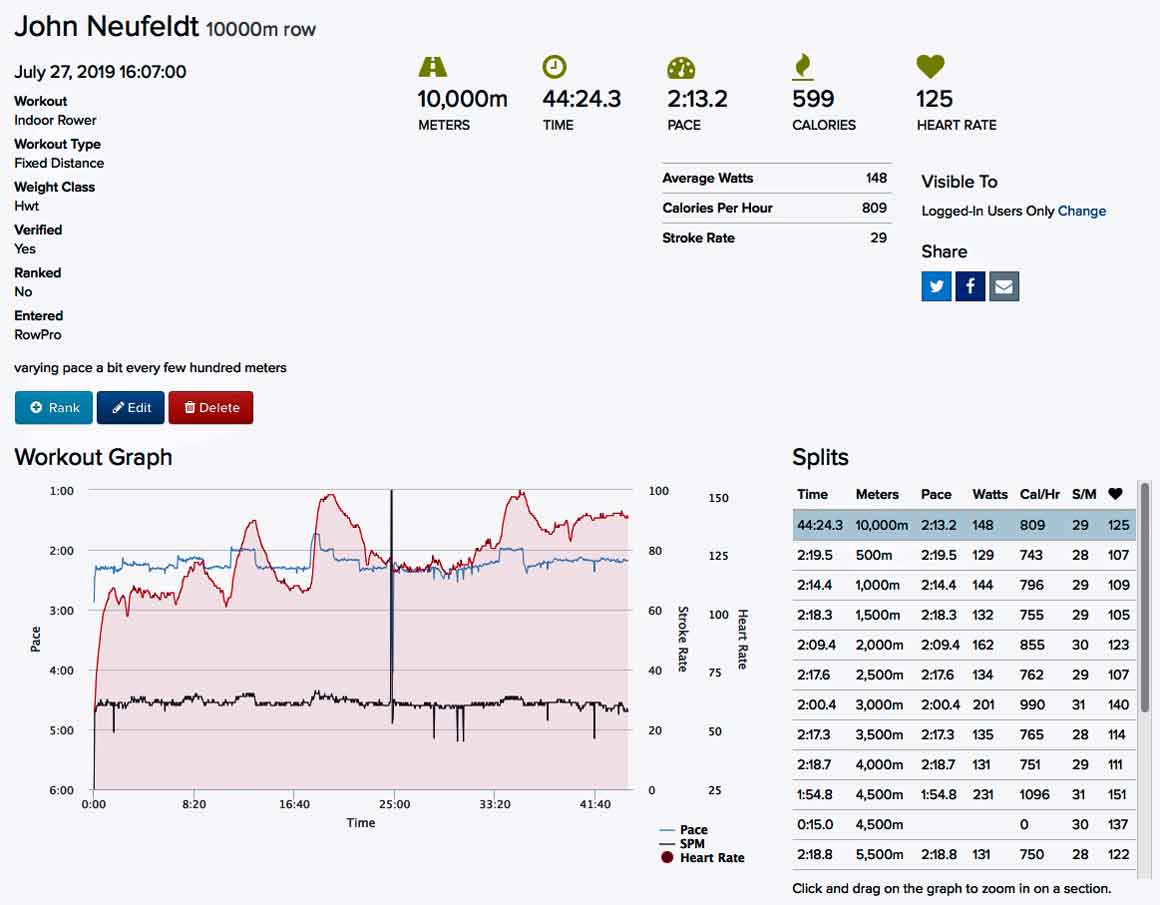
Task: Click the workout comment about varying pace
Action: [150, 368]
